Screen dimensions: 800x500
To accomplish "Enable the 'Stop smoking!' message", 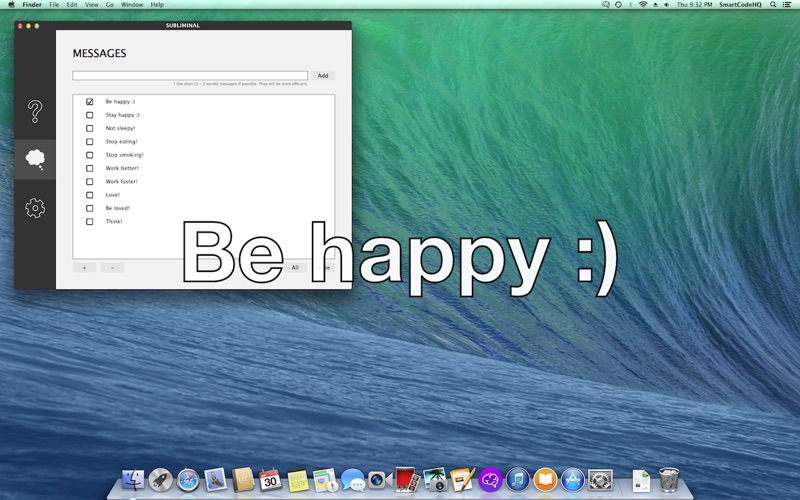I will [x=89, y=155].
